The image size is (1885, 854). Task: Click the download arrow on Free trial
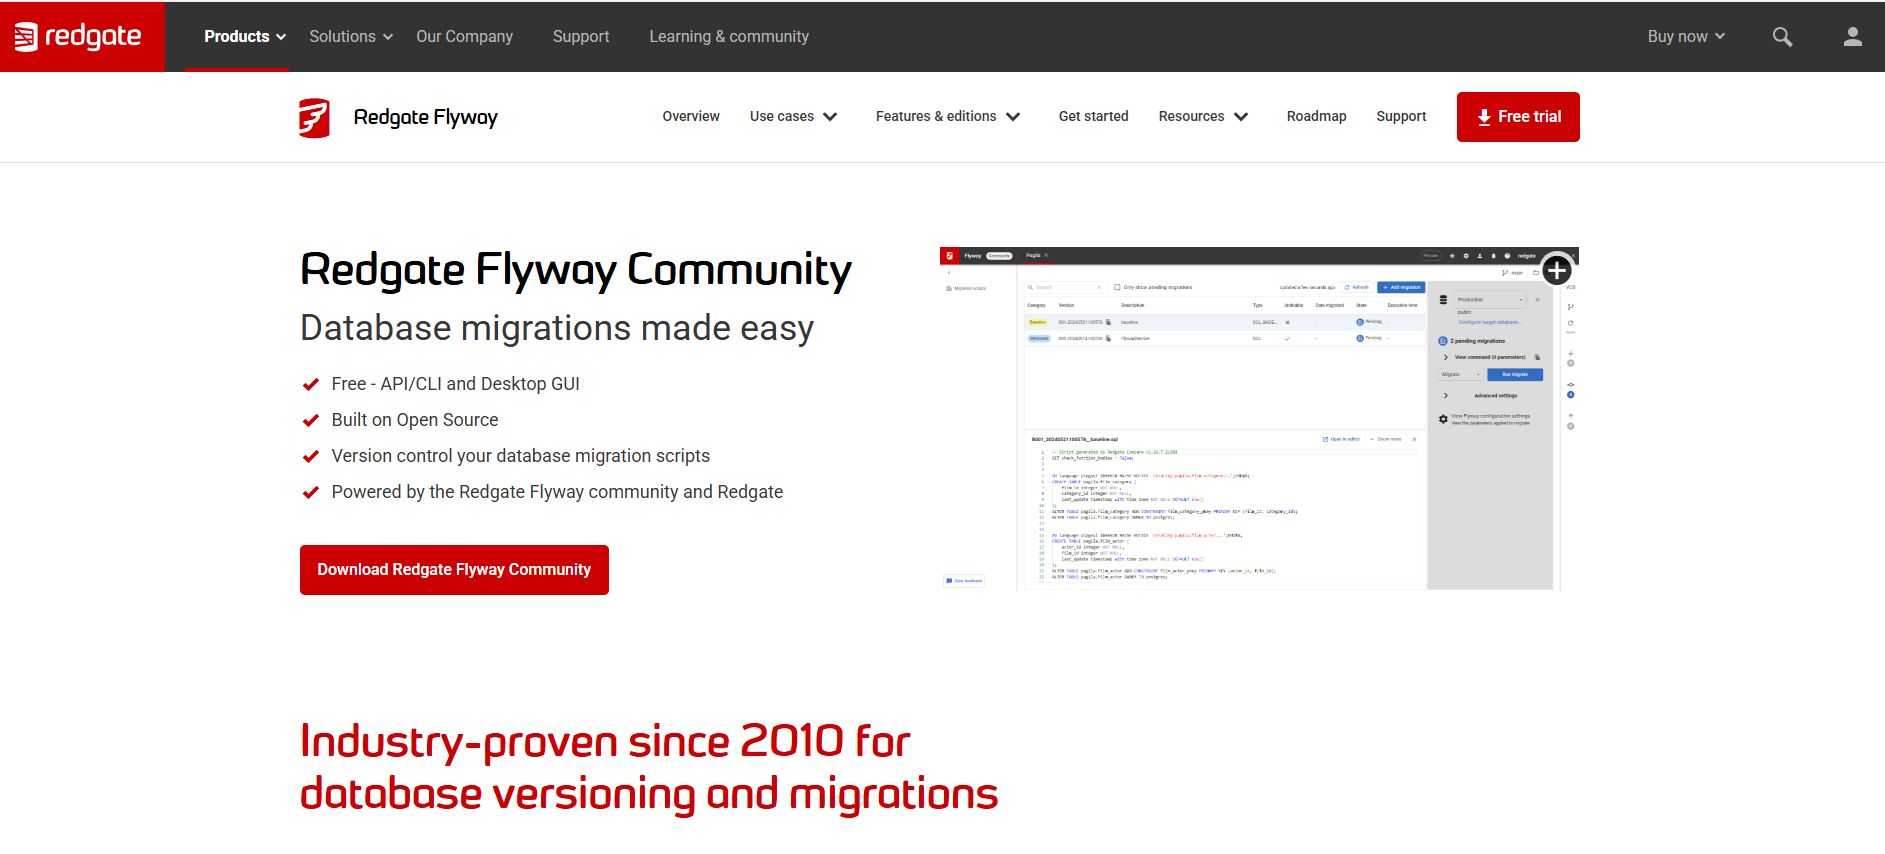point(1484,117)
